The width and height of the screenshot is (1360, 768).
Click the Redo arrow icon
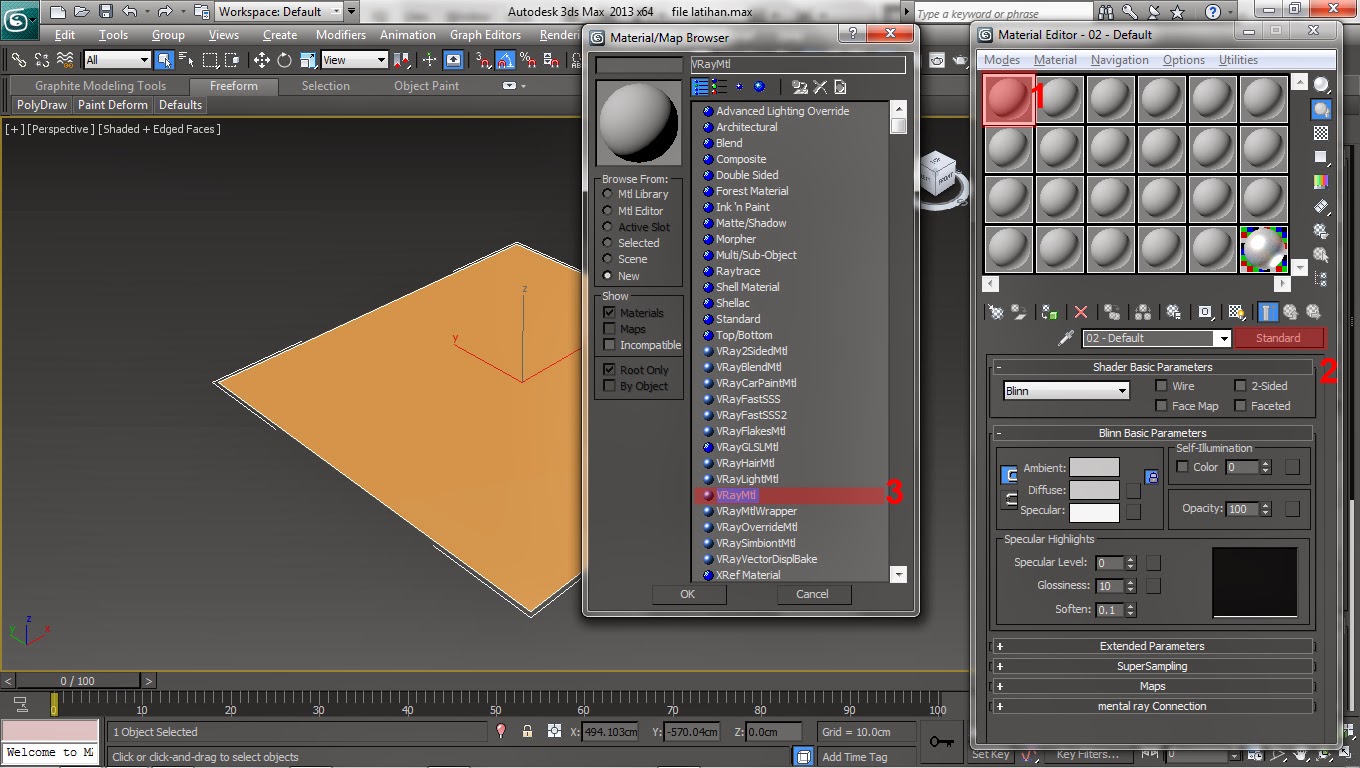click(x=165, y=12)
